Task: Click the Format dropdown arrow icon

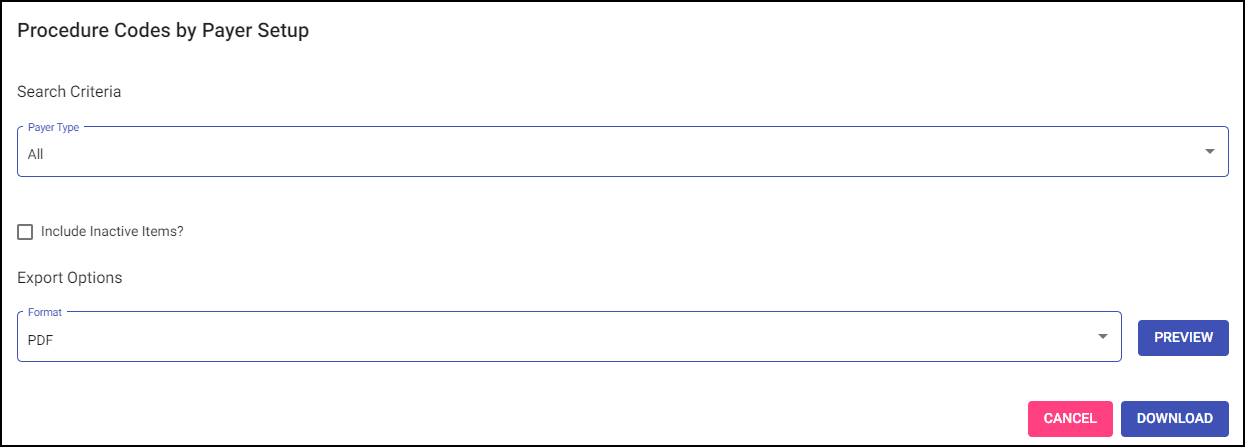Action: (x=1103, y=336)
